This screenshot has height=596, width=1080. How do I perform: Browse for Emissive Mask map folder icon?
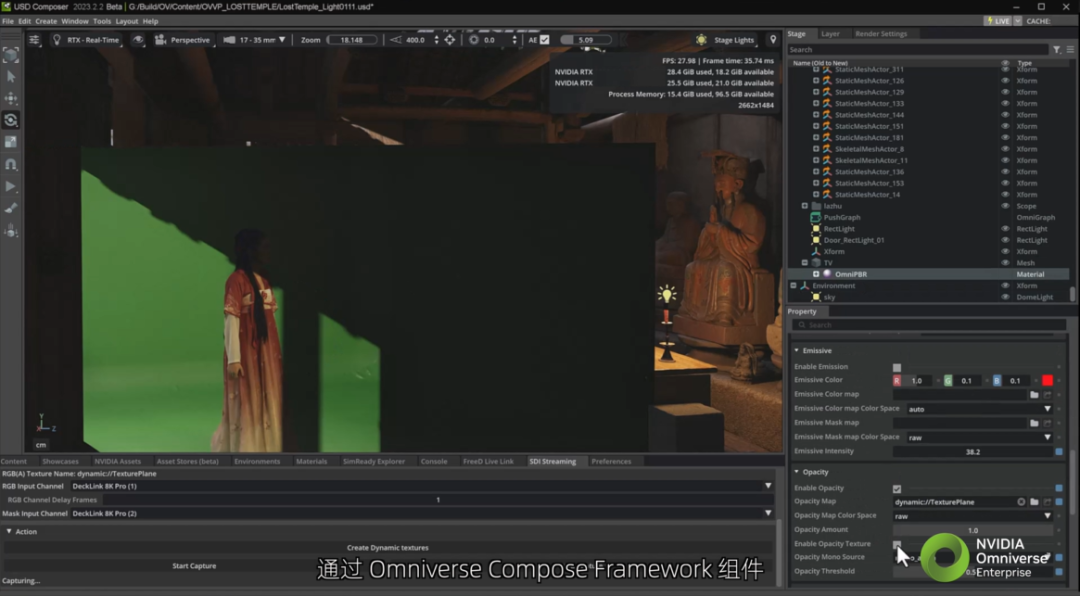tap(1034, 423)
